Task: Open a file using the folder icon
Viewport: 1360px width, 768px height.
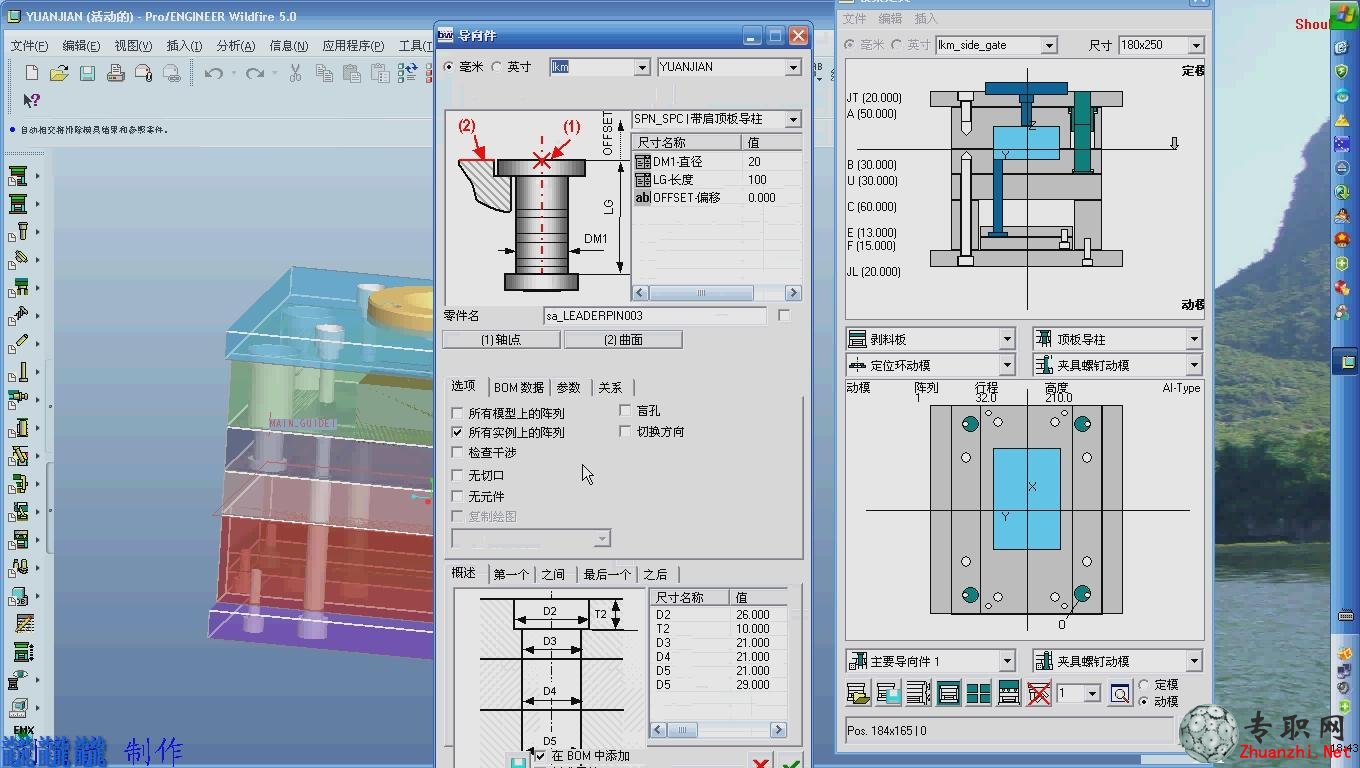Action: pos(59,73)
